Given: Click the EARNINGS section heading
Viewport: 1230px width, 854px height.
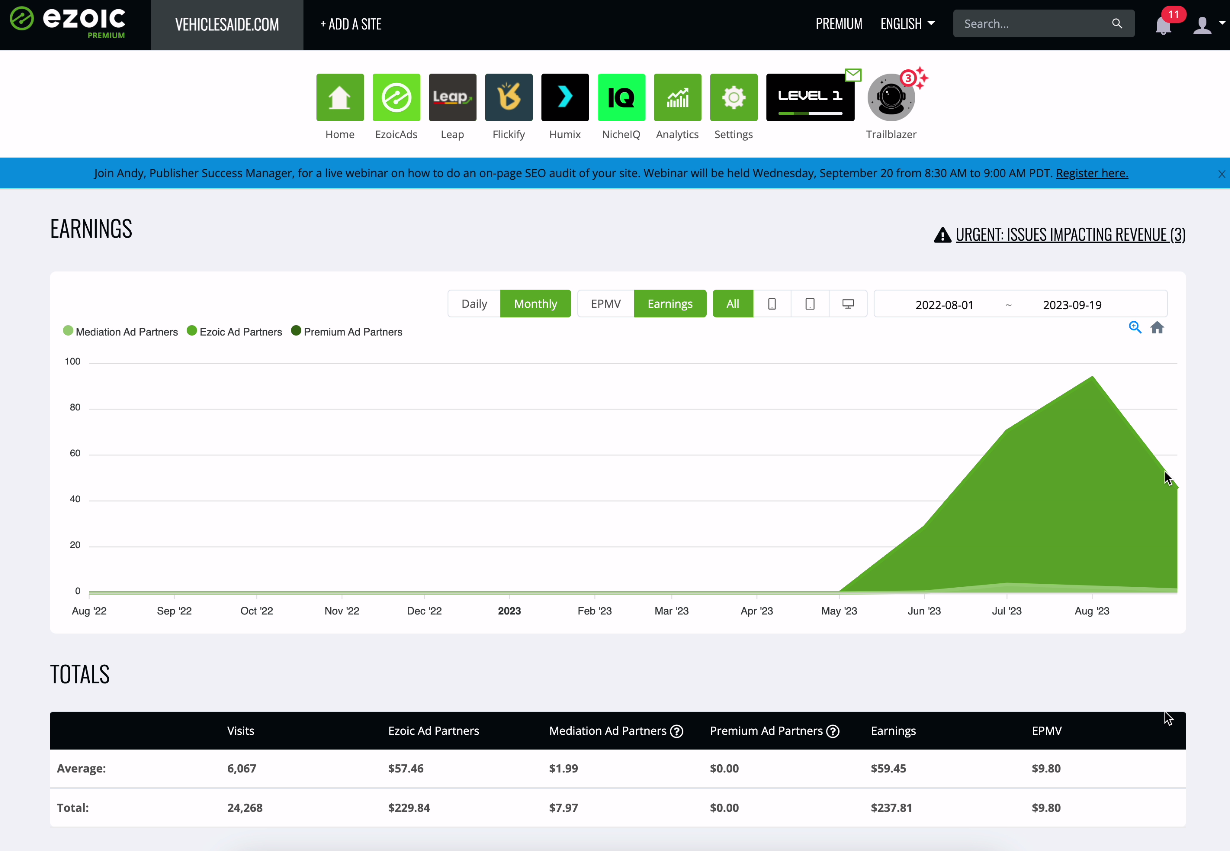Looking at the screenshot, I should (x=91, y=229).
